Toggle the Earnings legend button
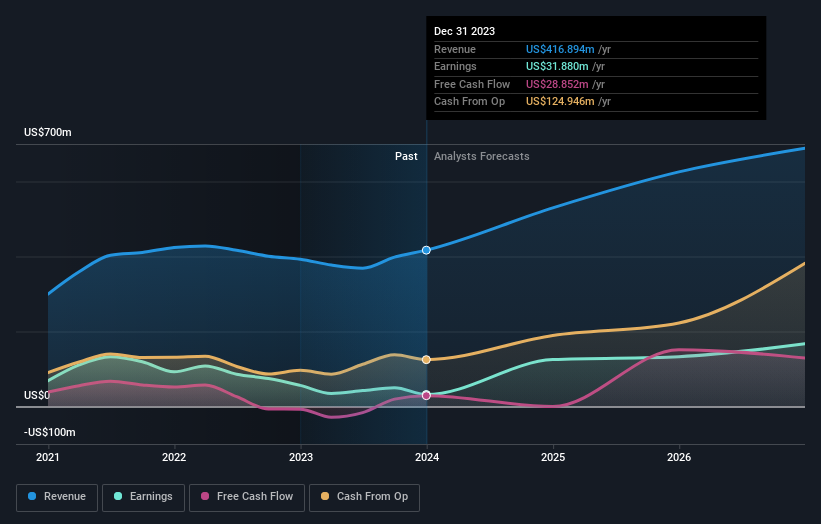The width and height of the screenshot is (821, 524). 143,497
